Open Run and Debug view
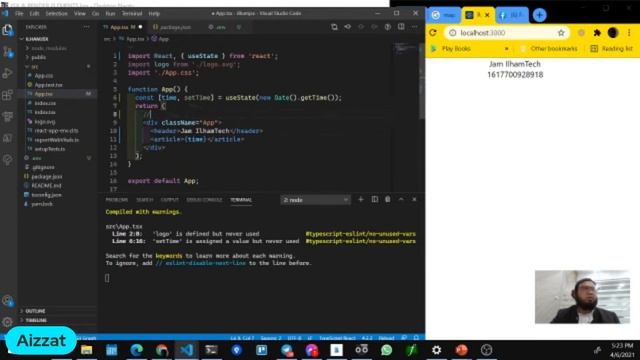 [8, 73]
